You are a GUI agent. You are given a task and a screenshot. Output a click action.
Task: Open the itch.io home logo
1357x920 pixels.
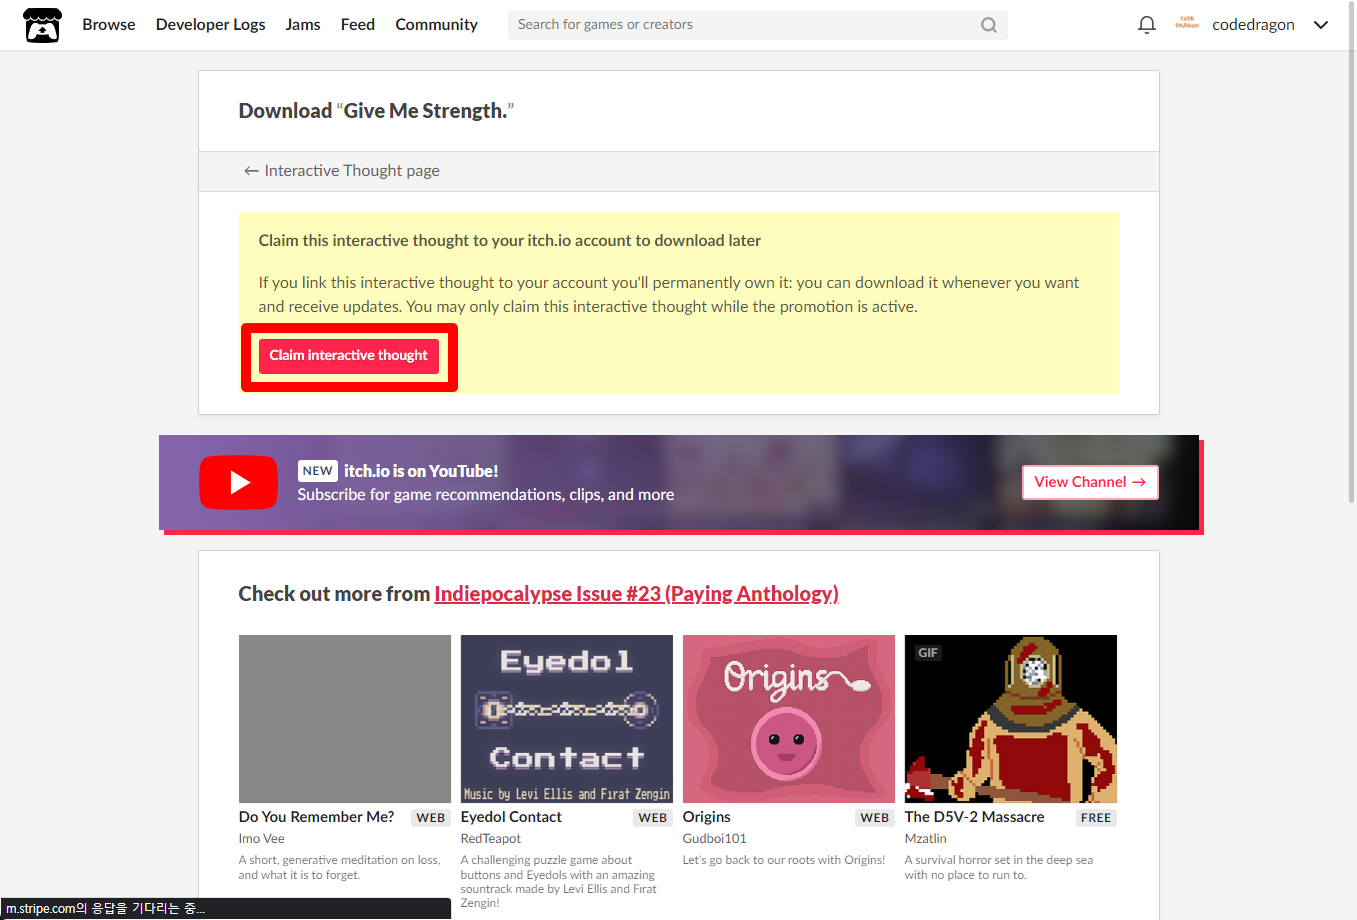[x=42, y=25]
